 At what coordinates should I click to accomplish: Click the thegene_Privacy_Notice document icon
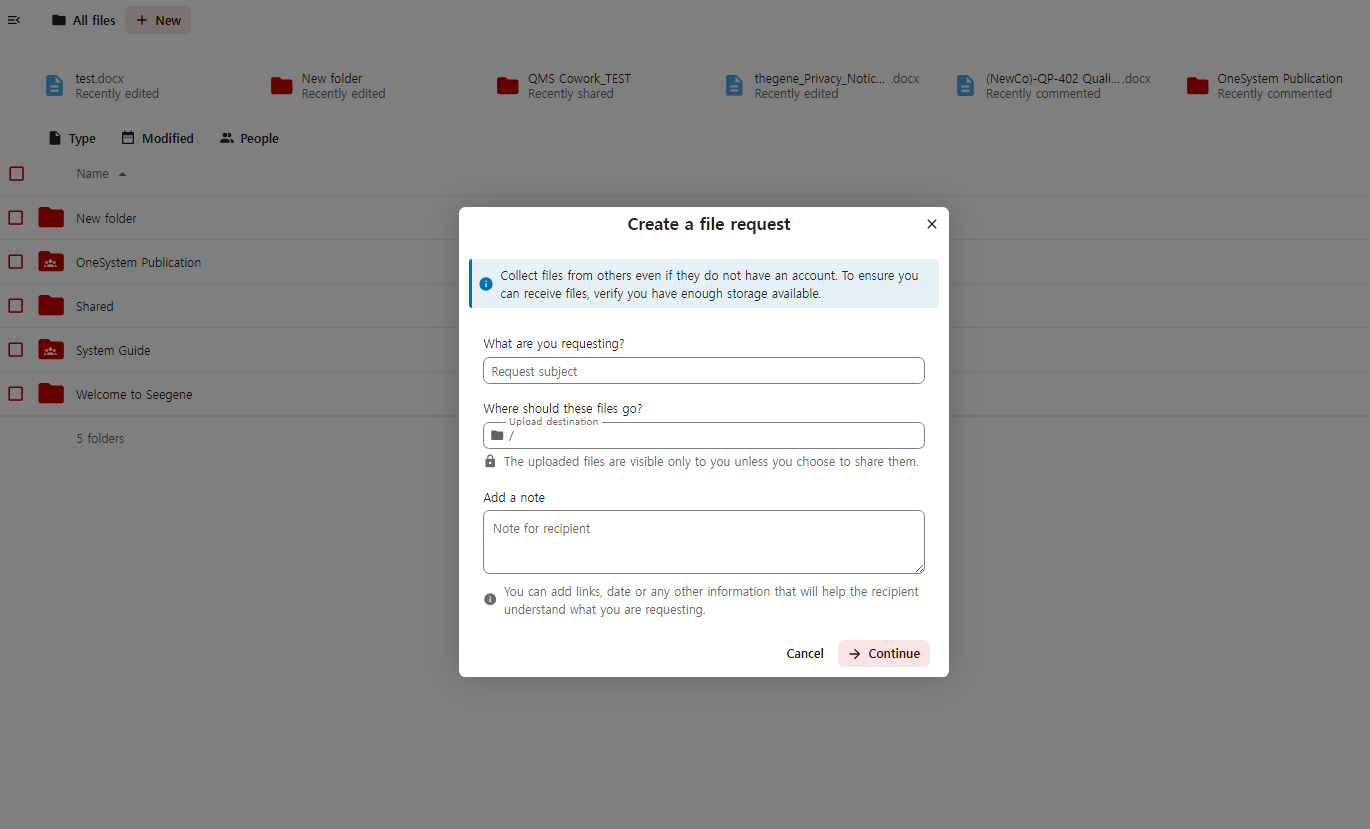pos(735,86)
